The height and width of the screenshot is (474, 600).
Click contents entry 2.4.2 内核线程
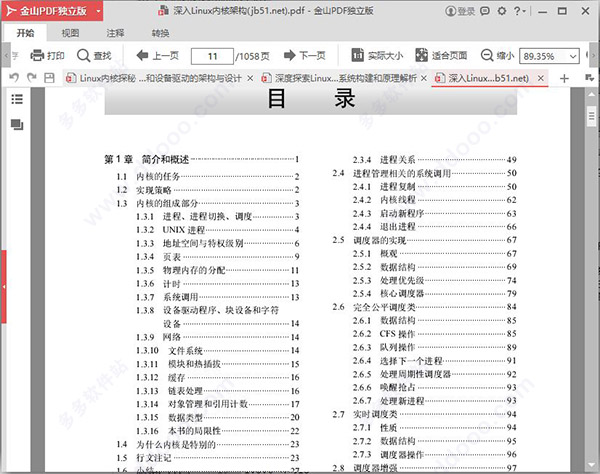[434, 200]
